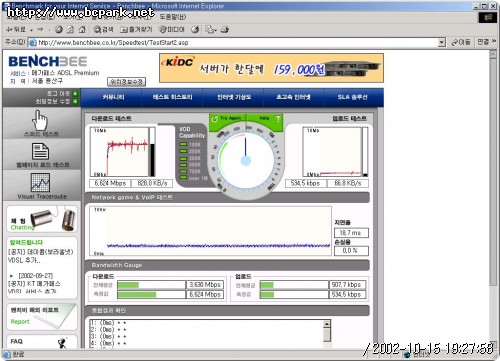Click the 66.8 KB/s upload value

(348, 183)
